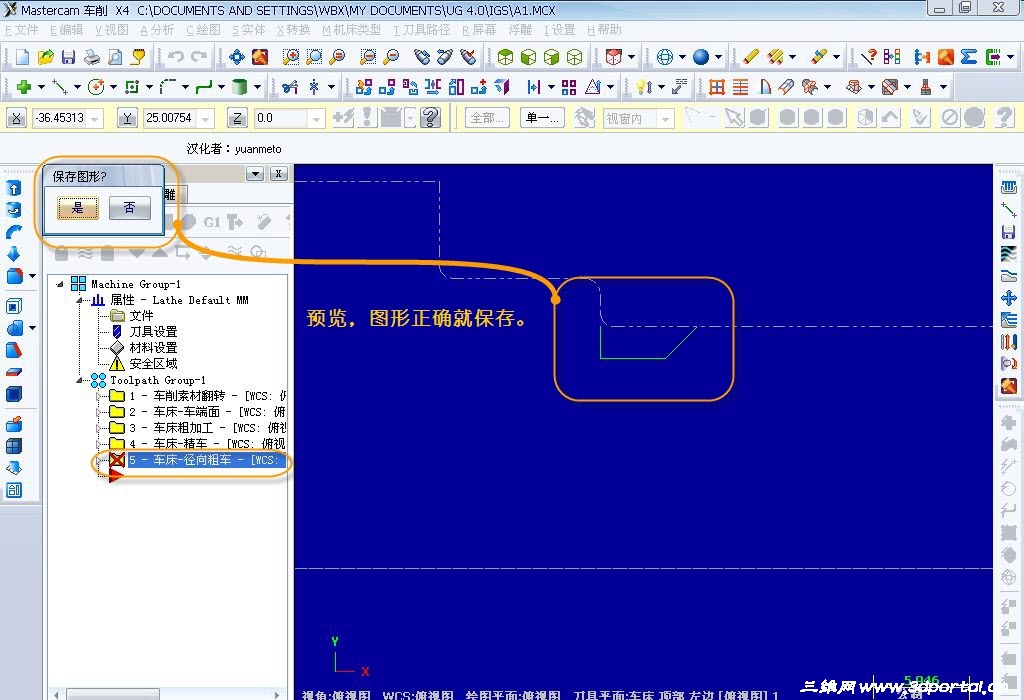Fit geometry to screen with the blue arrows icon

tap(236, 57)
